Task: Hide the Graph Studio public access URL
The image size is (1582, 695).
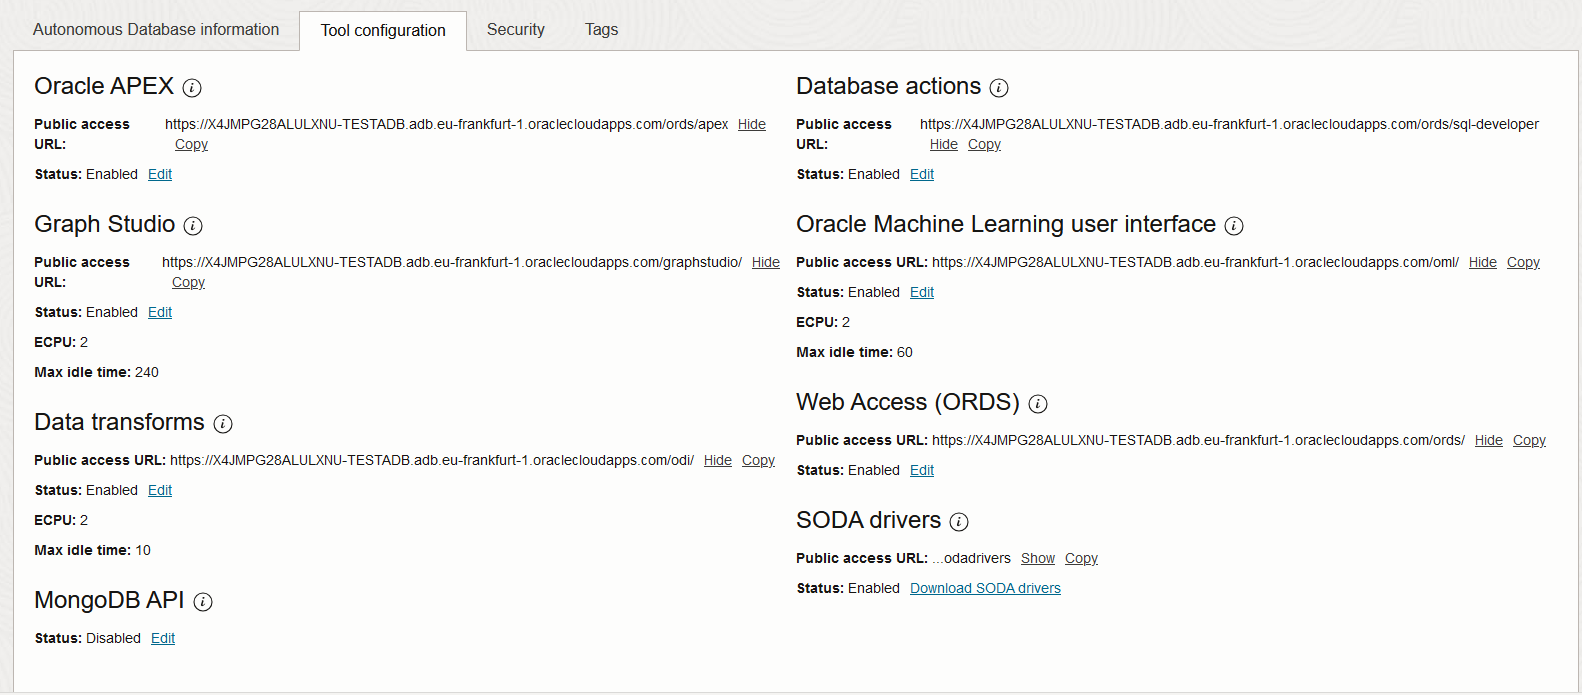Action: coord(766,262)
